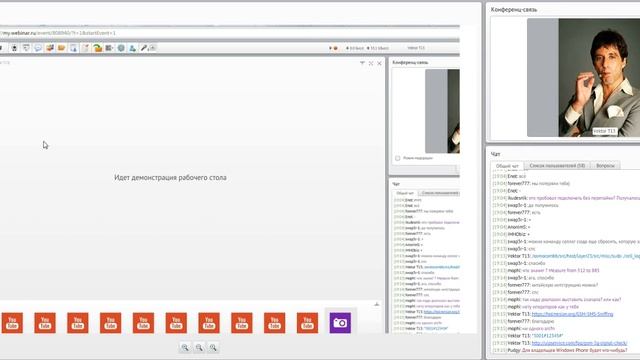Click the round globe-like toolbar icon

(x=121, y=48)
